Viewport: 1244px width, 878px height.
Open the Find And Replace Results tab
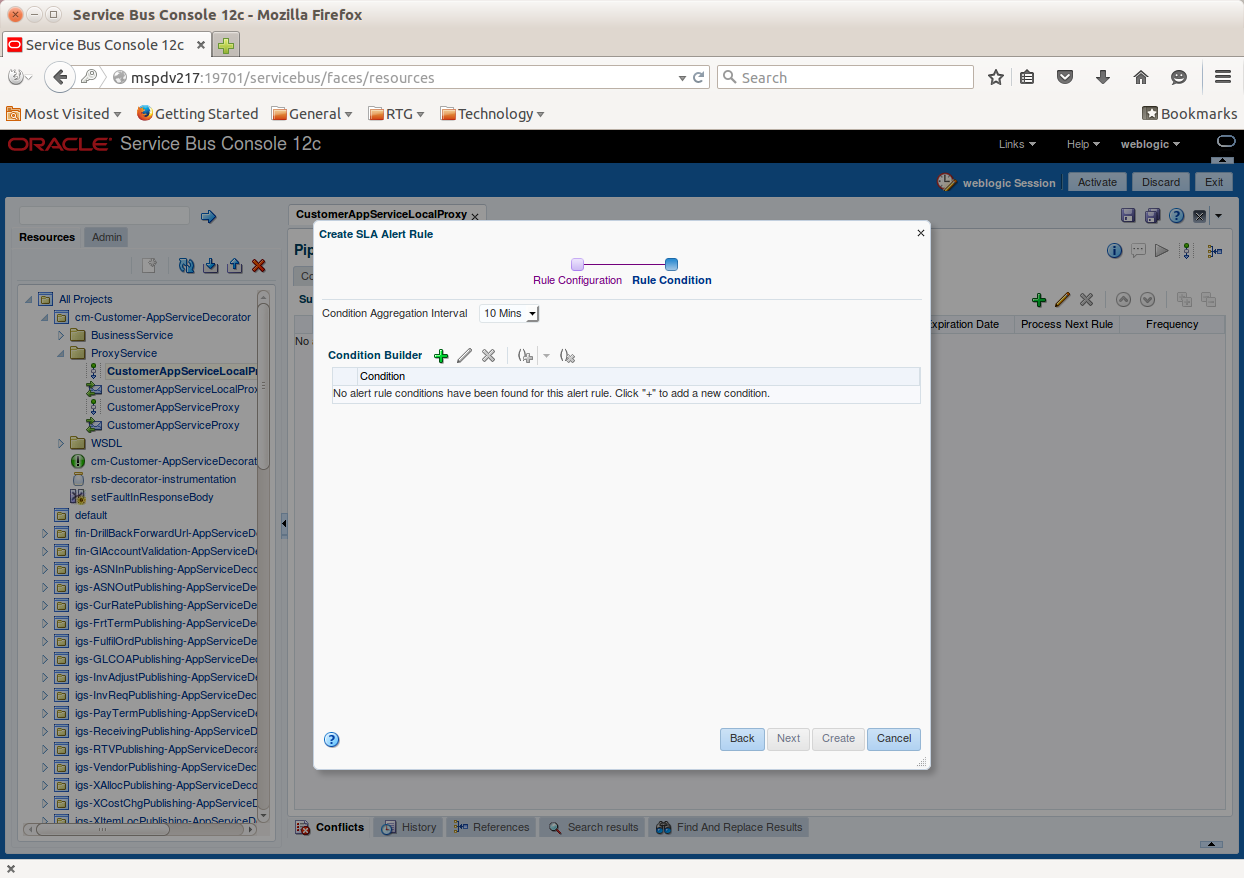(729, 827)
